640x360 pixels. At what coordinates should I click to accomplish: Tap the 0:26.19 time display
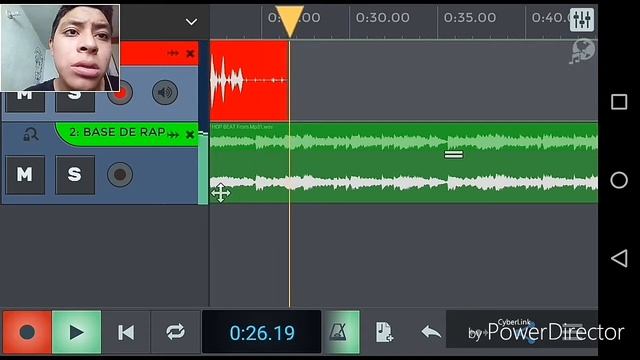(262, 332)
